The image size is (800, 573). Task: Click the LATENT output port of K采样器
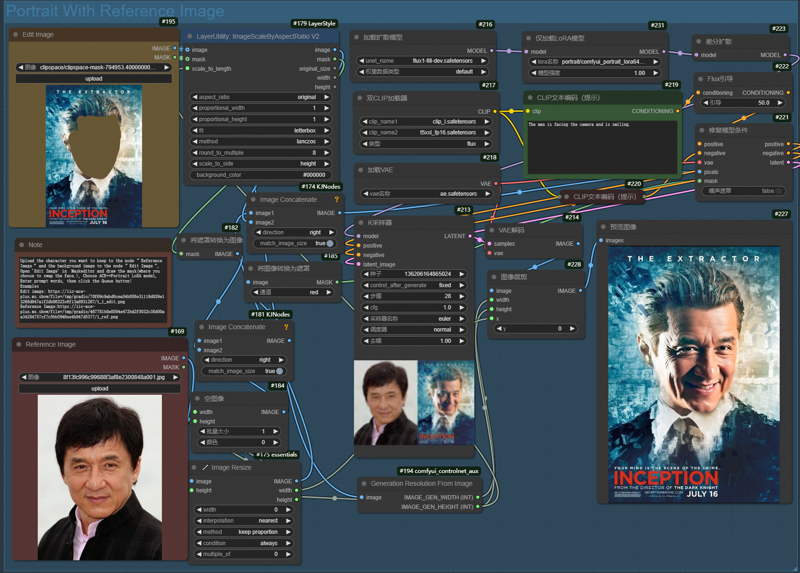point(470,236)
